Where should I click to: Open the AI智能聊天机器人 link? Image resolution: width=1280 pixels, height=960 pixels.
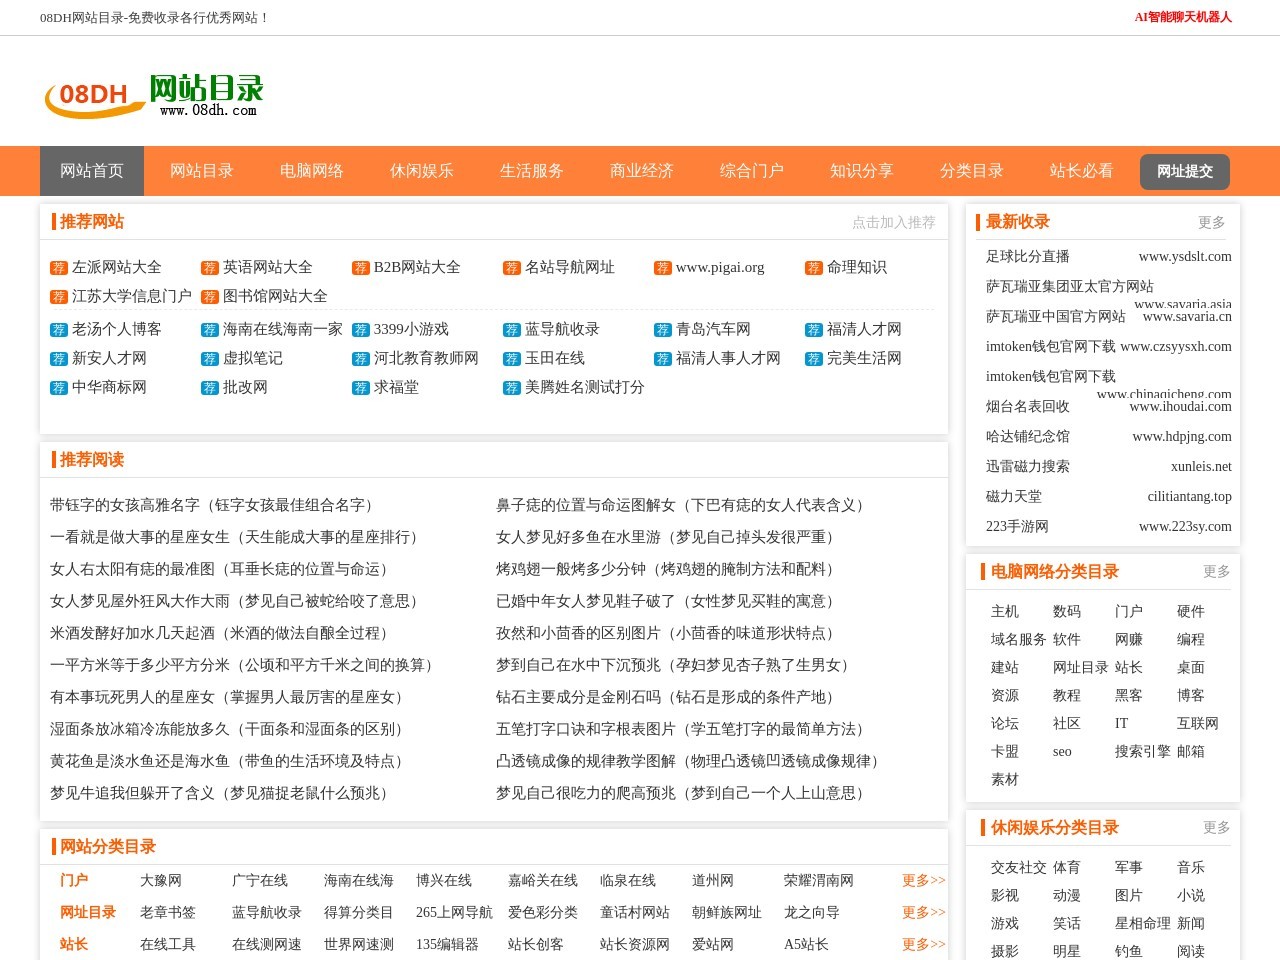1183,17
